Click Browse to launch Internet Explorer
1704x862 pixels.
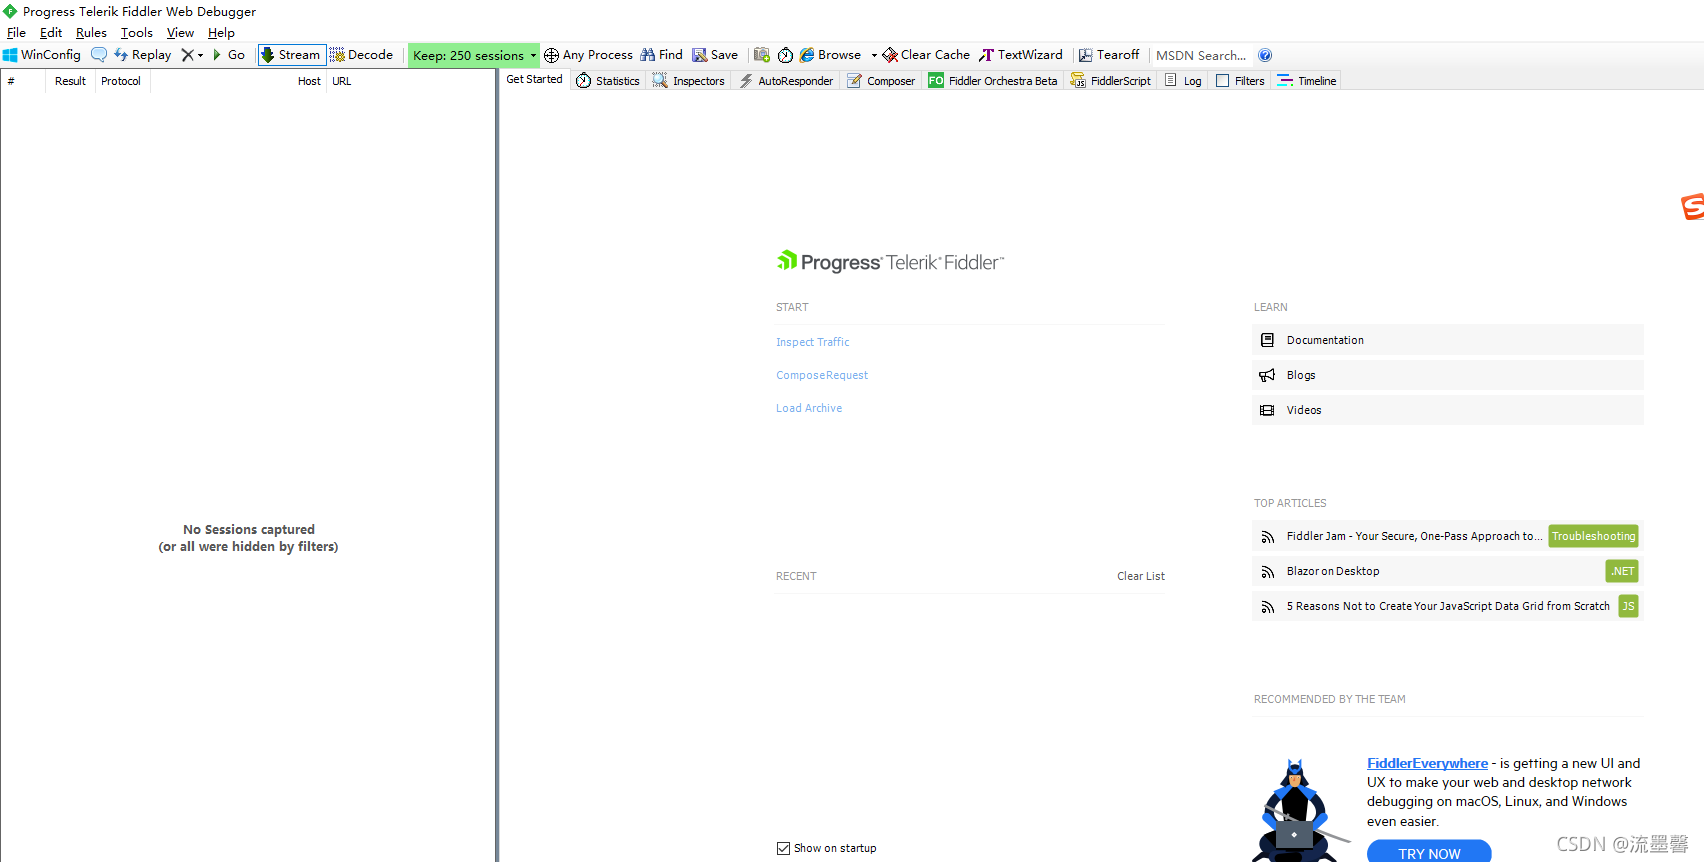(830, 55)
